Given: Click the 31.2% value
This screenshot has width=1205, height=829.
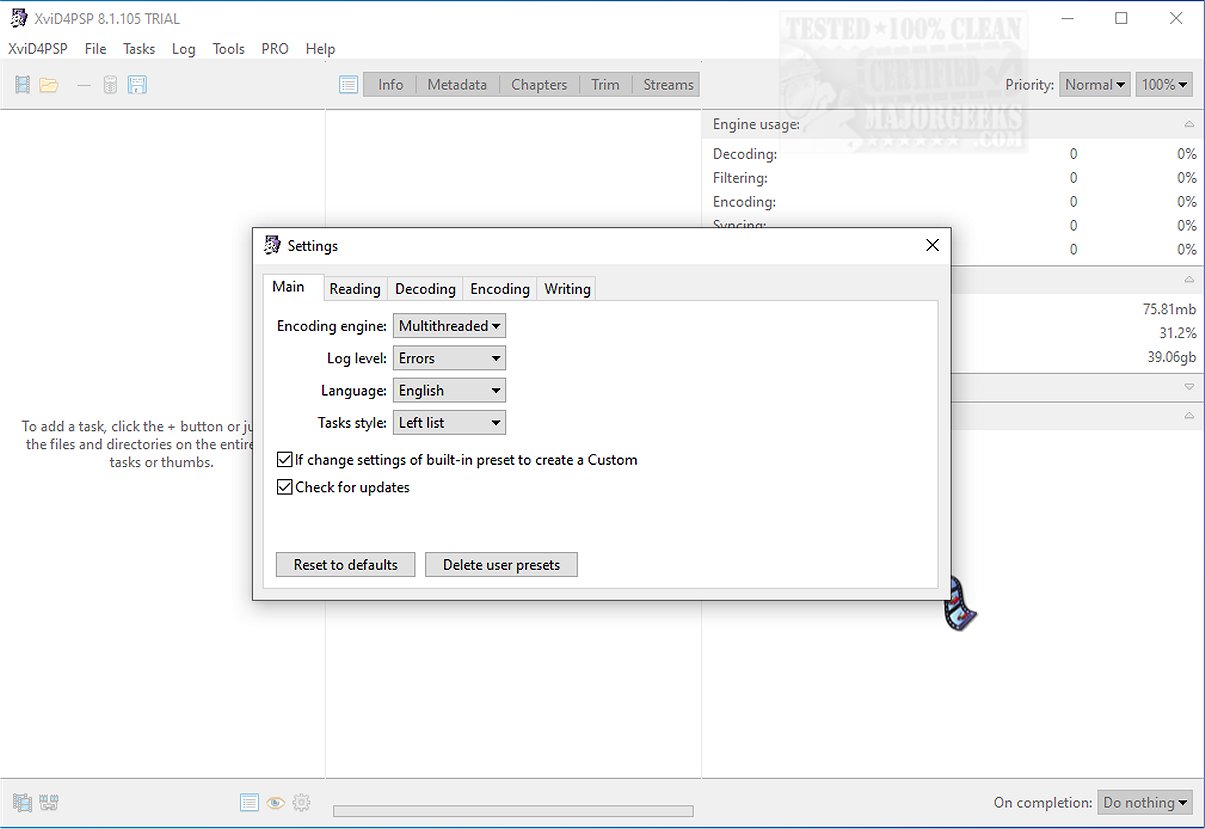Looking at the screenshot, I should coord(1177,333).
